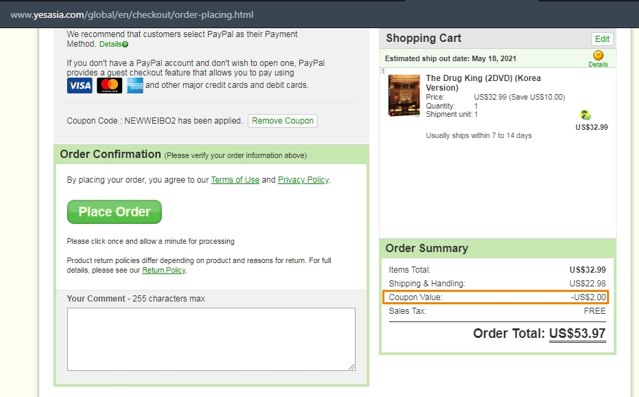Click the Estimated ship out date text
This screenshot has height=397, width=639.
pyautogui.click(x=450, y=59)
